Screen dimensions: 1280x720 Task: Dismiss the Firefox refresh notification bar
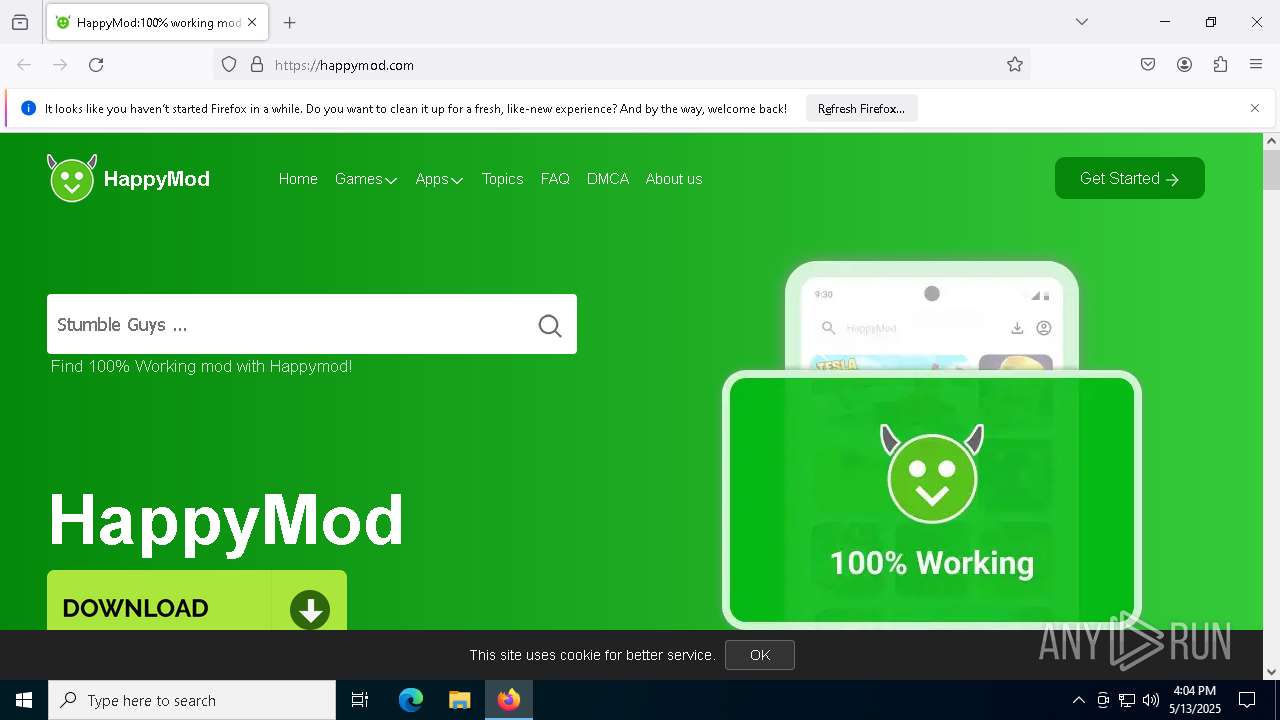point(1255,108)
